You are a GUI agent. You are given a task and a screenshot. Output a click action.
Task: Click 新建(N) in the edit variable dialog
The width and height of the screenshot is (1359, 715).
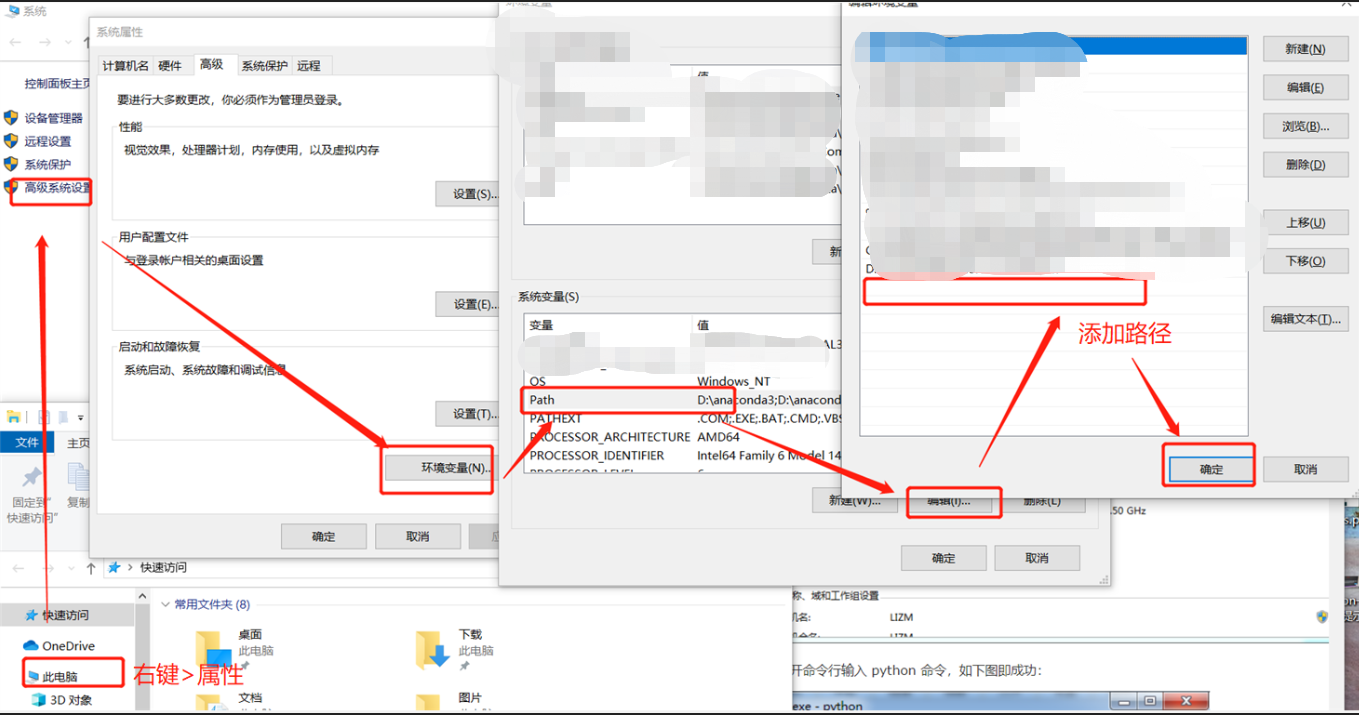click(1305, 49)
